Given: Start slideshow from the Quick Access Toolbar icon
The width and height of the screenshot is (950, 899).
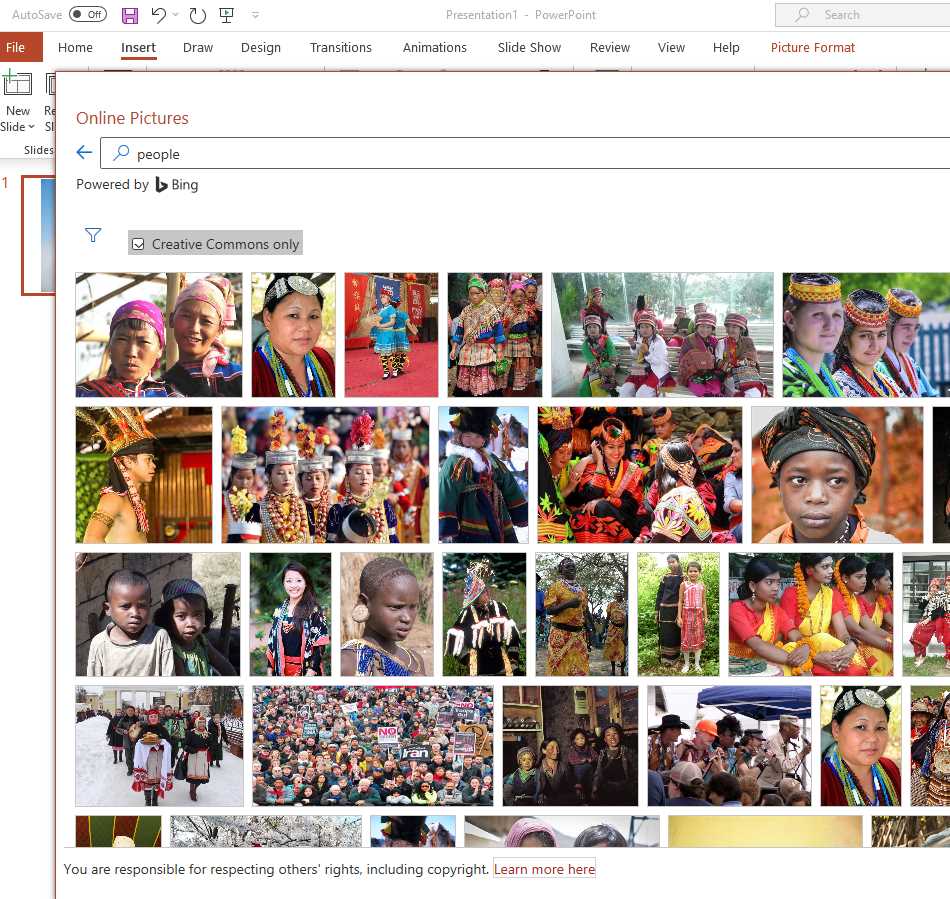Looking at the screenshot, I should [x=227, y=14].
